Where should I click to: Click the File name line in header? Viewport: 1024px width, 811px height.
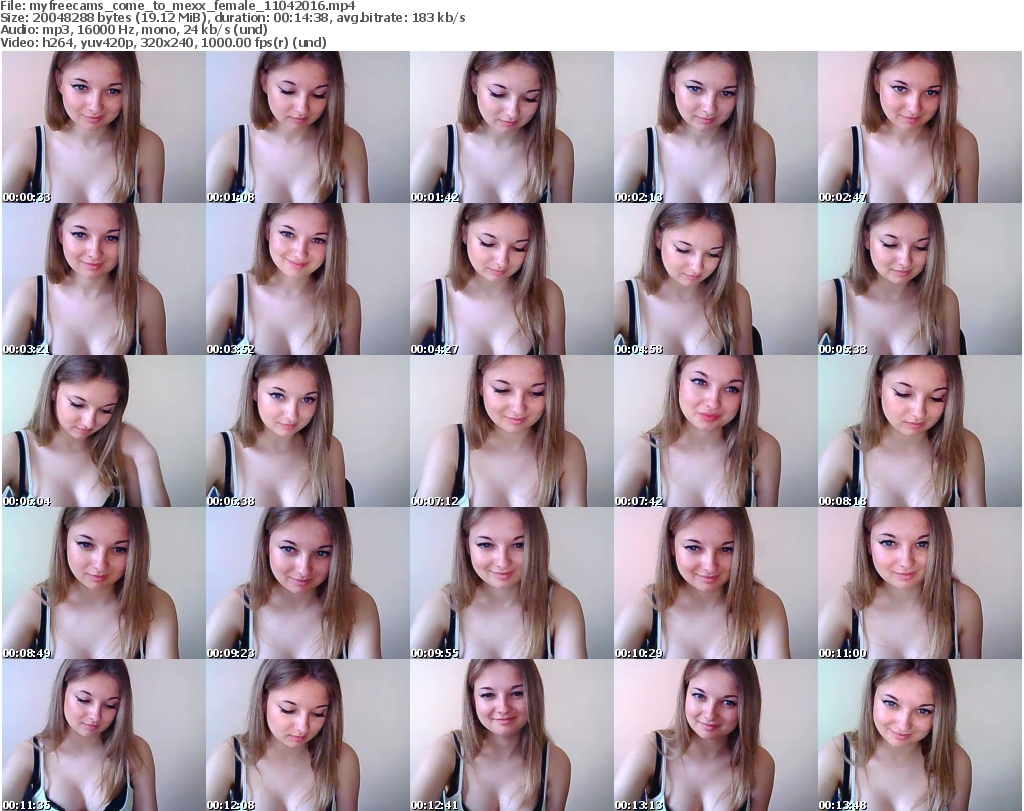[x=178, y=6]
